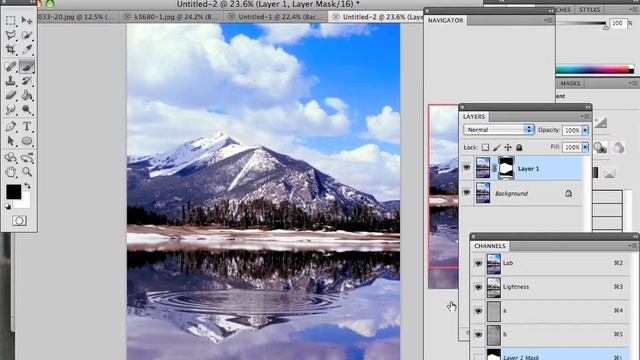The height and width of the screenshot is (360, 640).
Task: Click the Channels panel tab
Action: pos(490,246)
